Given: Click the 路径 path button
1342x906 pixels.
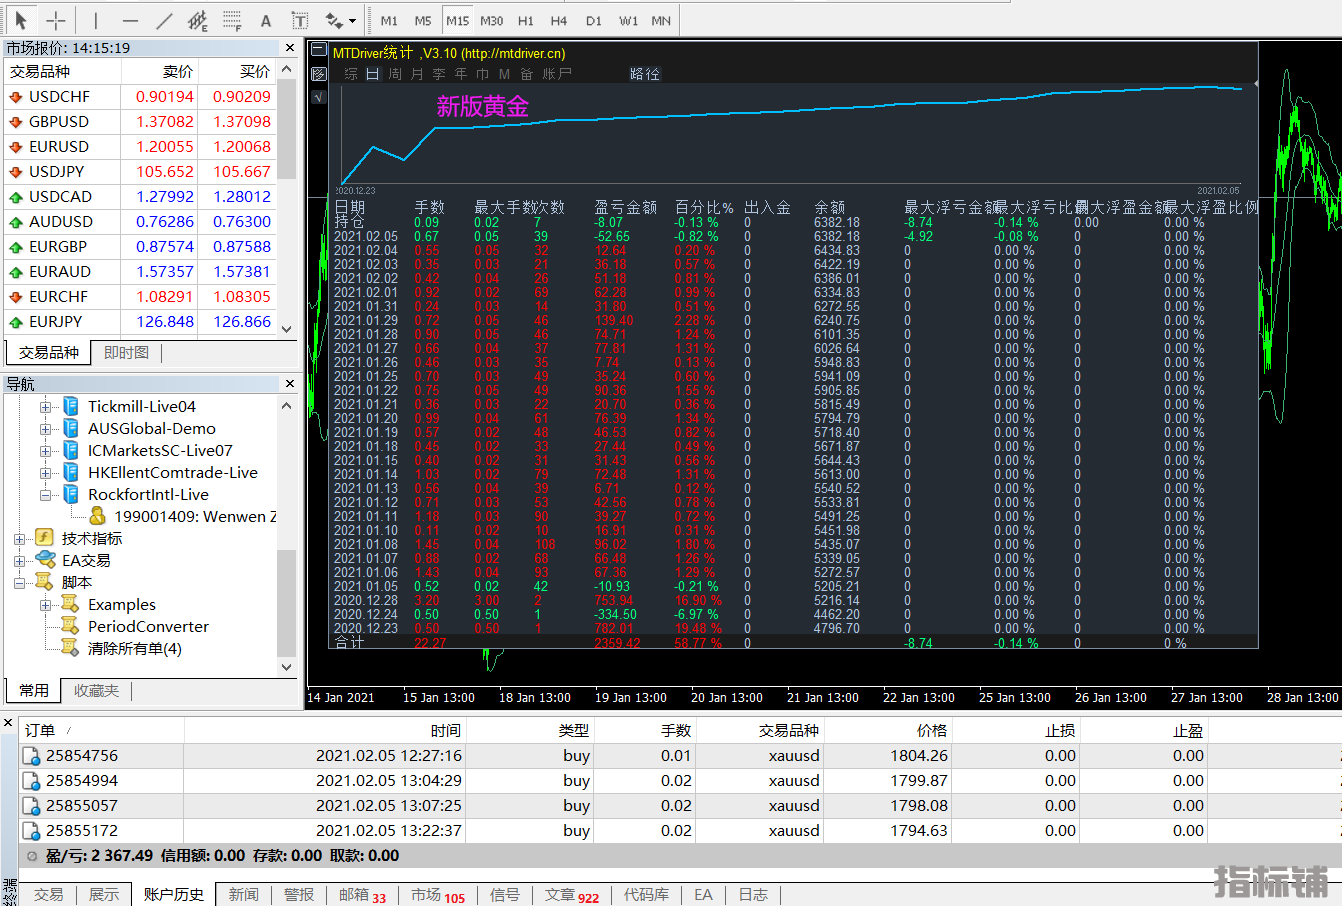Looking at the screenshot, I should tap(645, 74).
